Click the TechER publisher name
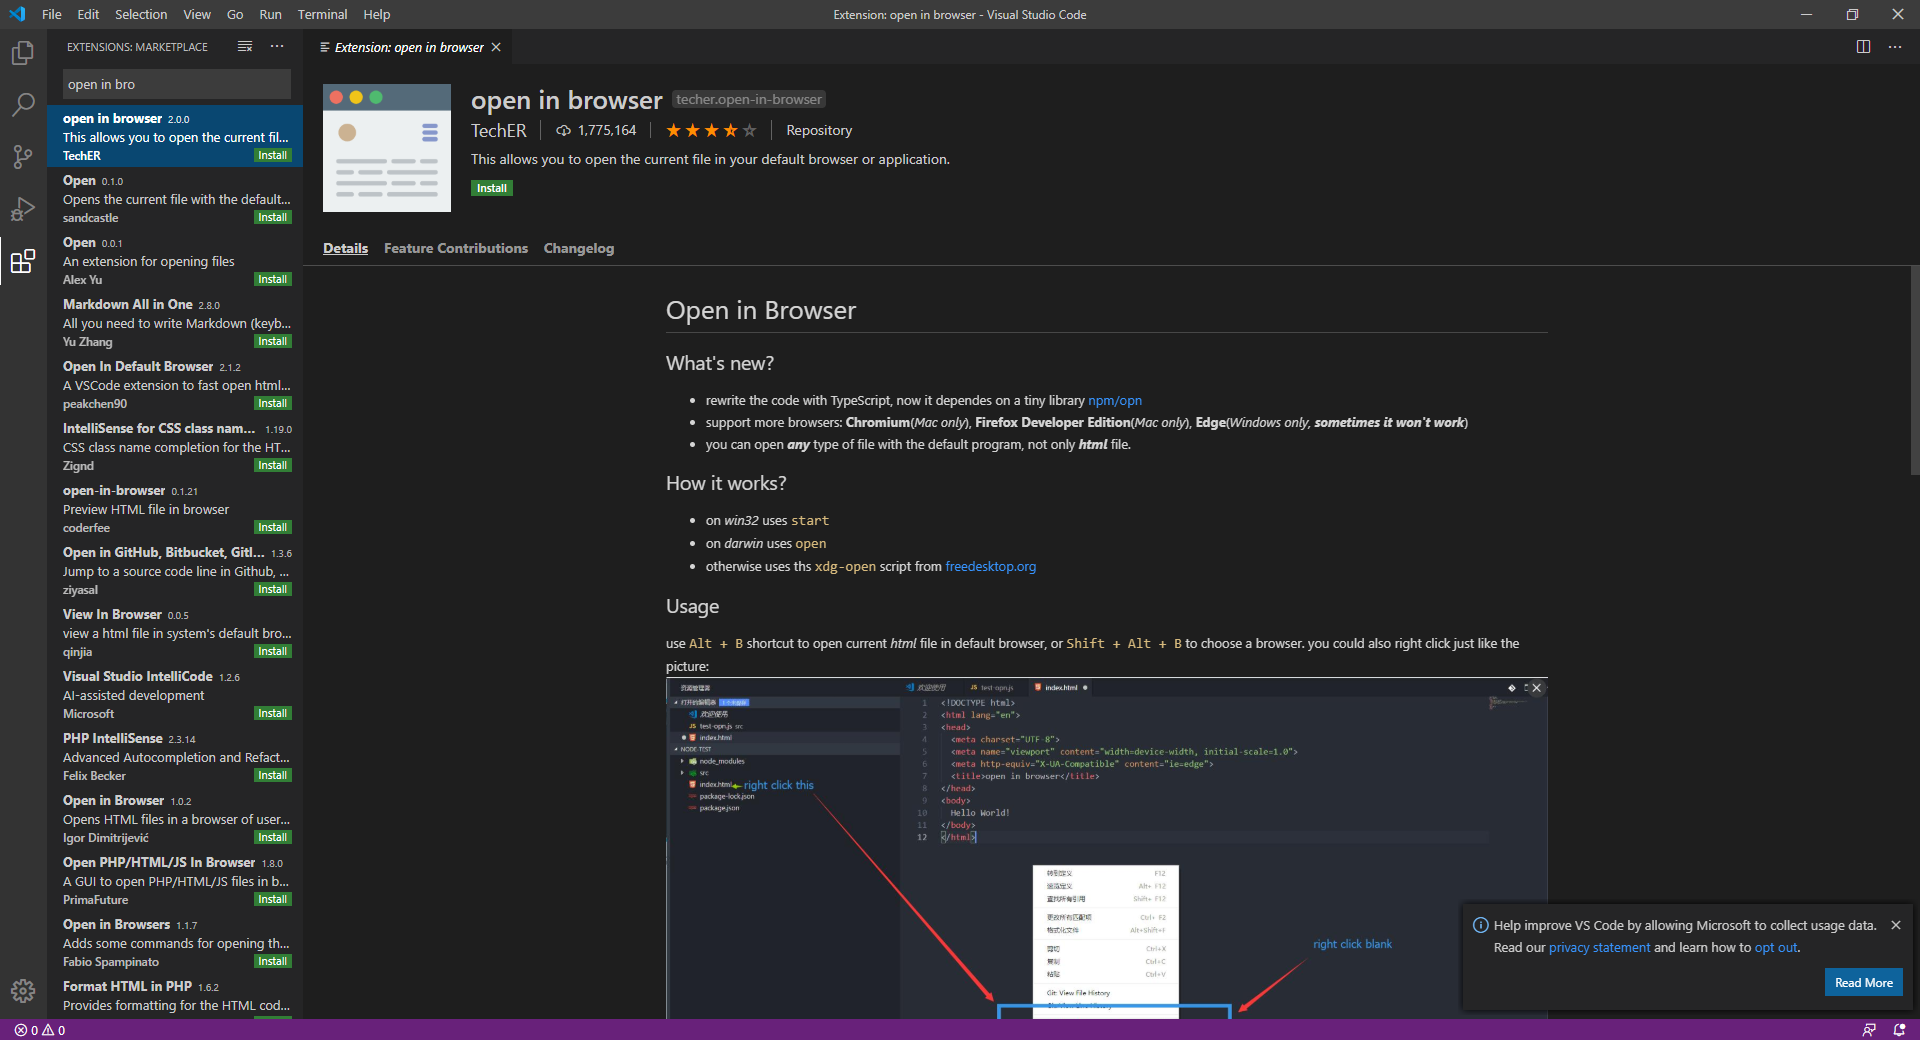 pyautogui.click(x=499, y=130)
